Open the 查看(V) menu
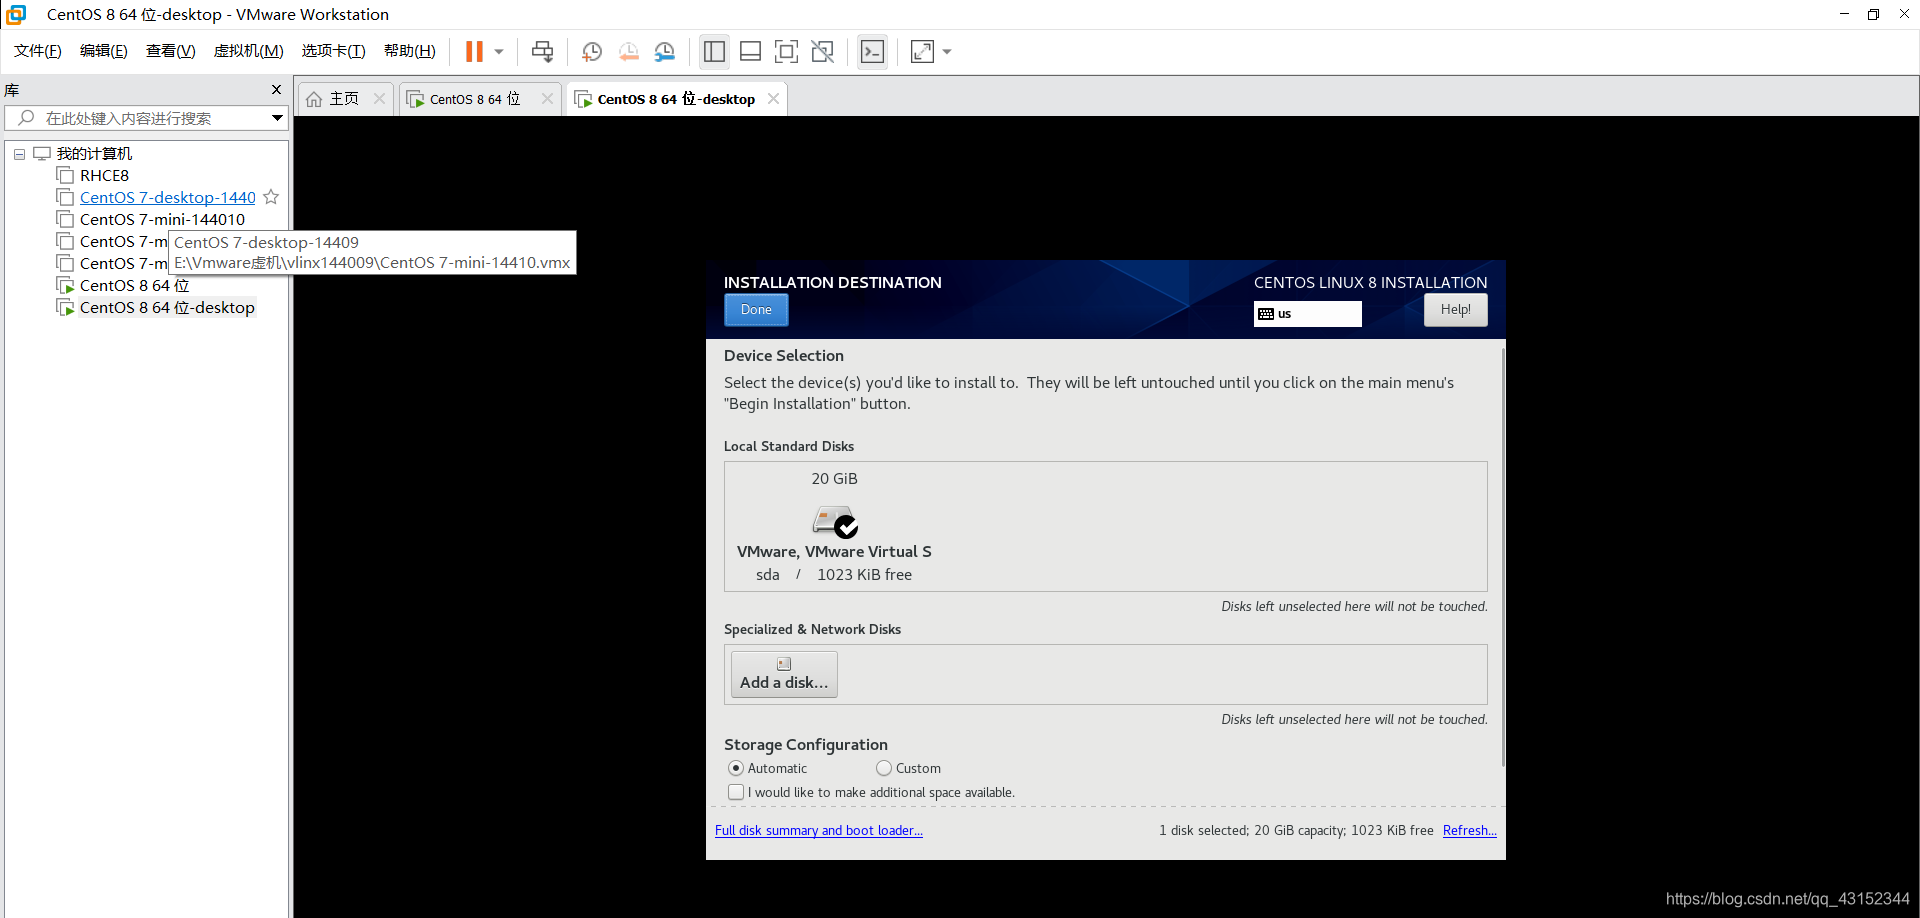This screenshot has height=918, width=1920. [x=171, y=51]
